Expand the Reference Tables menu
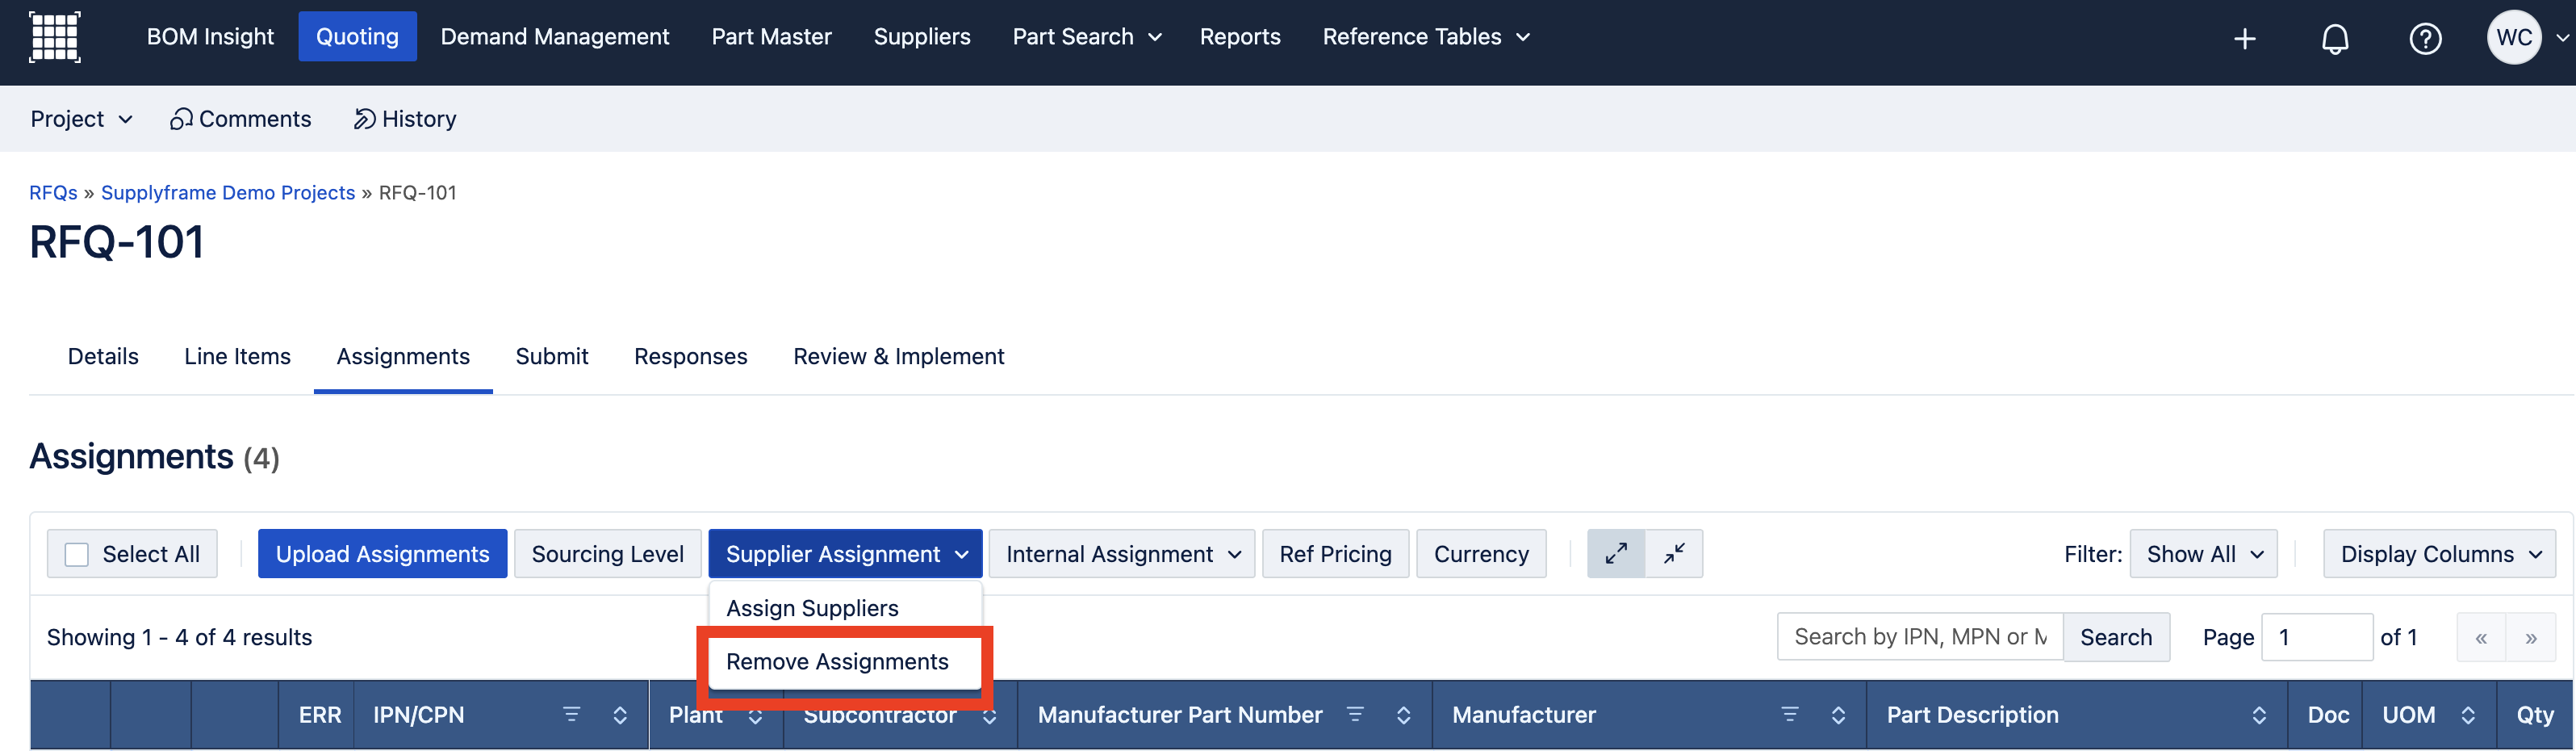The image size is (2576, 751). [1426, 37]
